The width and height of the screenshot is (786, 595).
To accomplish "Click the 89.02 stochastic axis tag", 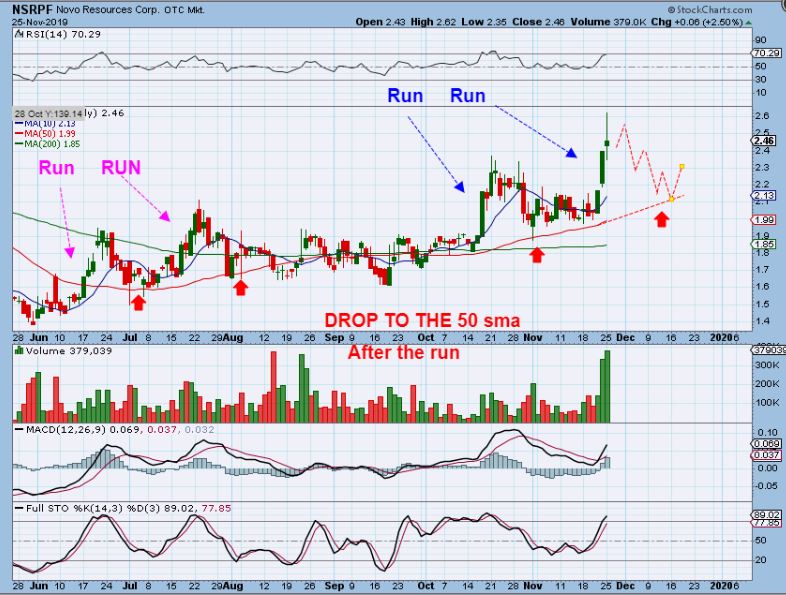I will tap(767, 515).
